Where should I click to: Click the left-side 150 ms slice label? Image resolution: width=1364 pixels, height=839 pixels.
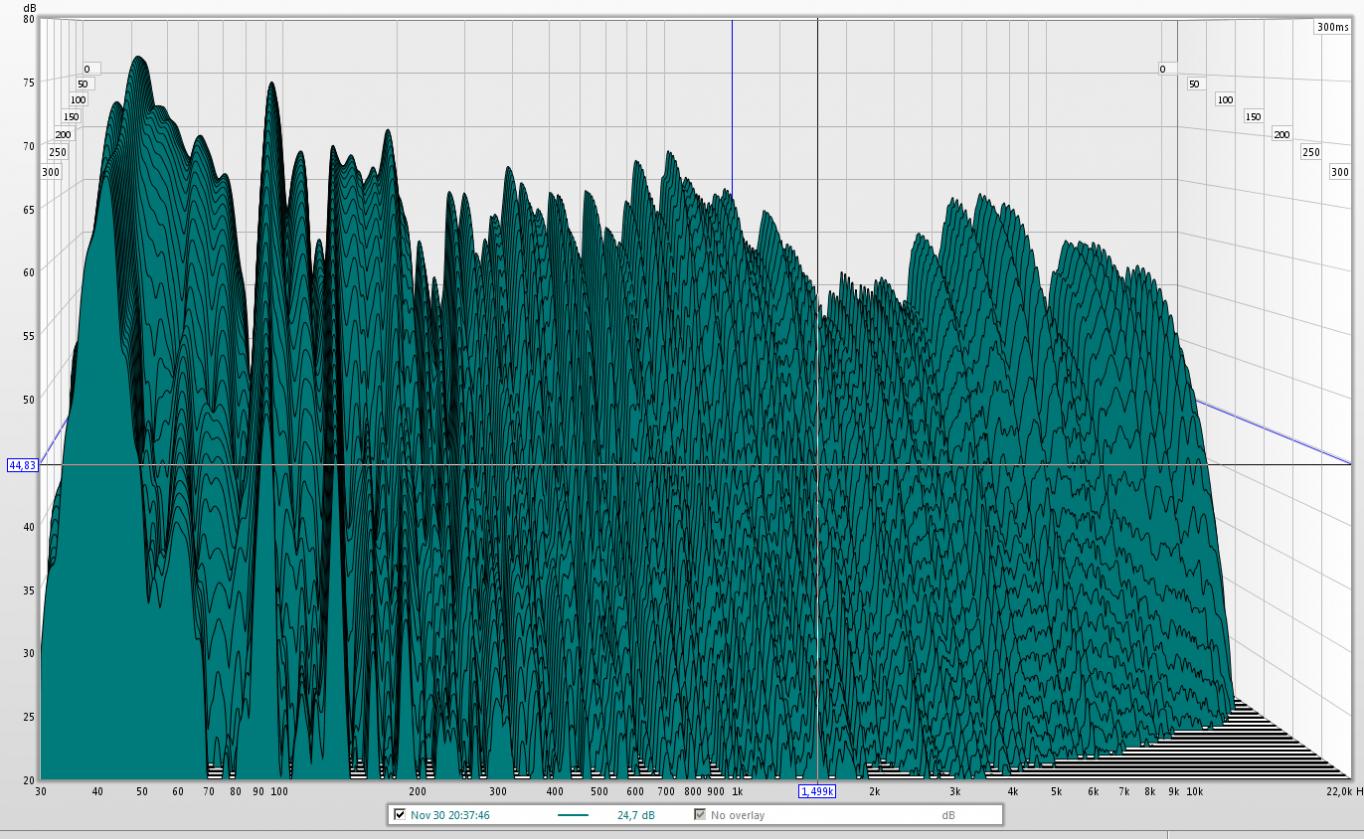(71, 117)
